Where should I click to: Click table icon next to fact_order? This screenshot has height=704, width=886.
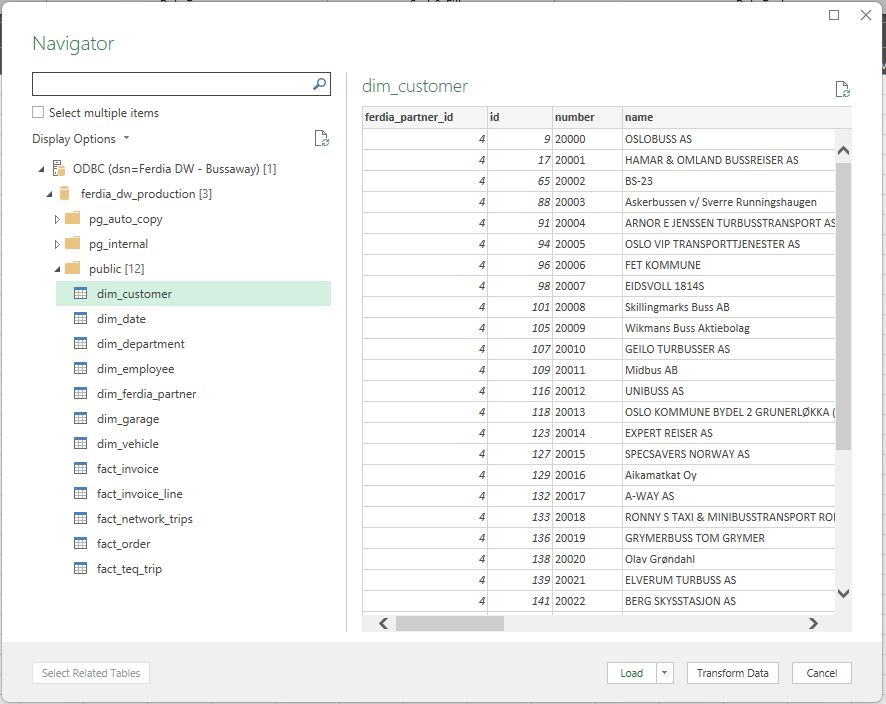click(x=81, y=543)
